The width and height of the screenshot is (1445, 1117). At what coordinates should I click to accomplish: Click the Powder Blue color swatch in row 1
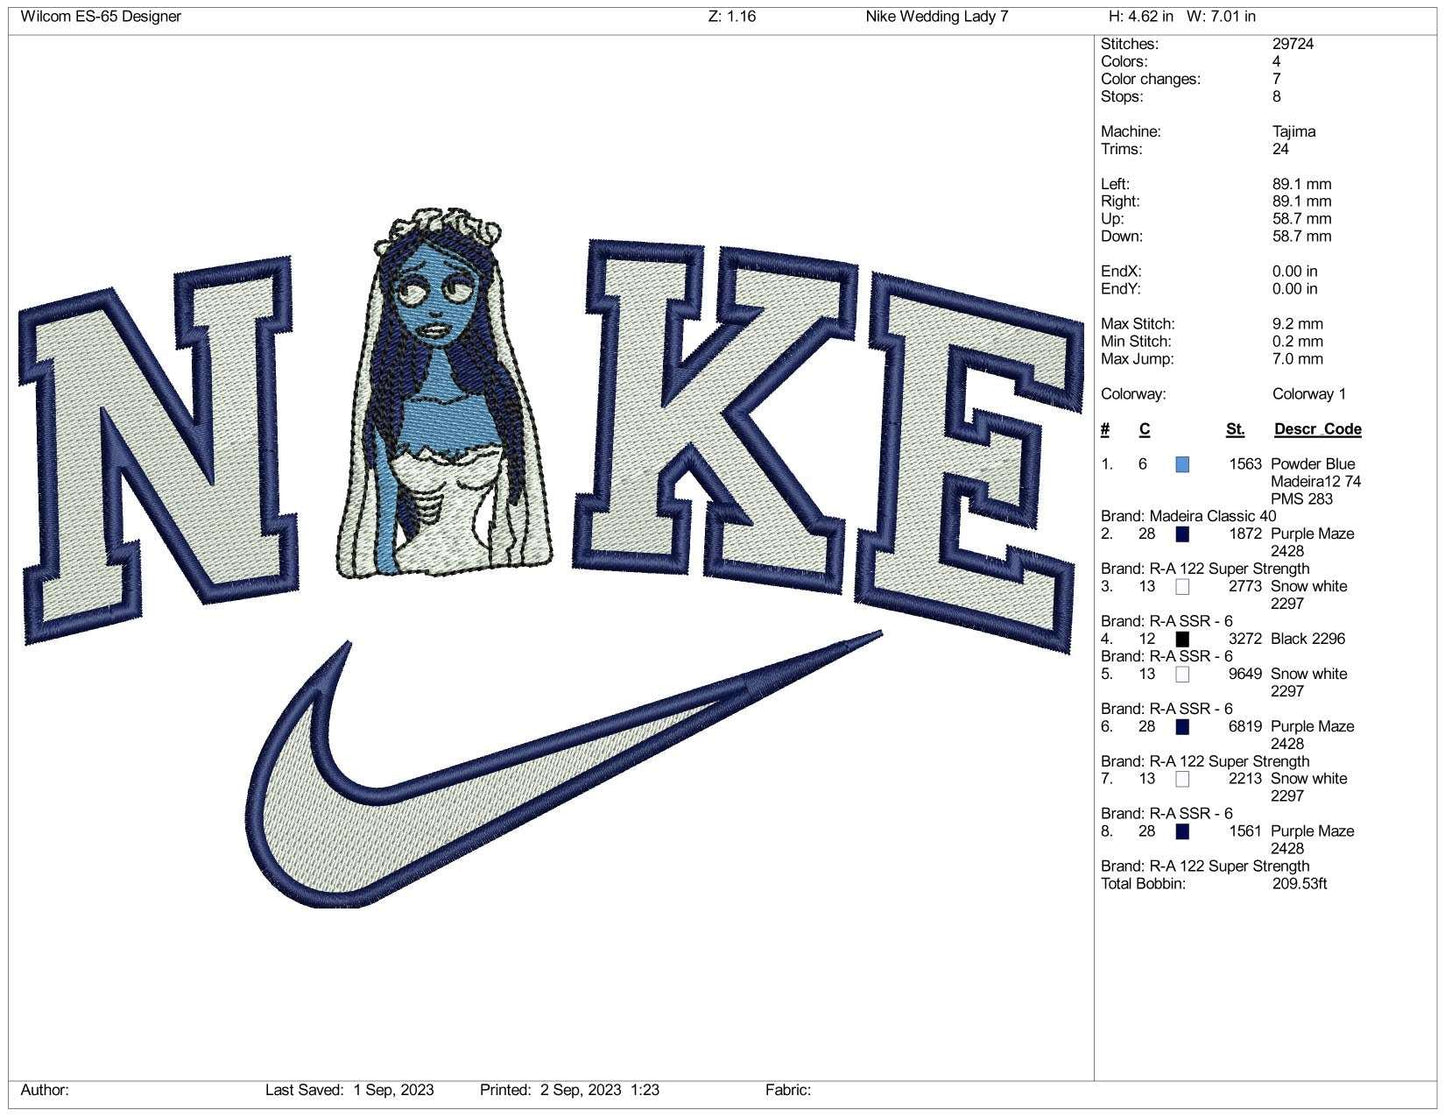pos(1183,465)
